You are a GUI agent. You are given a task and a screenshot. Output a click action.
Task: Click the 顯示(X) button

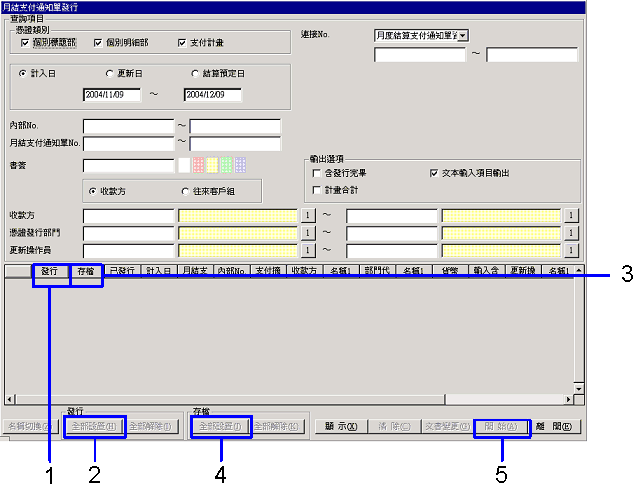point(341,426)
